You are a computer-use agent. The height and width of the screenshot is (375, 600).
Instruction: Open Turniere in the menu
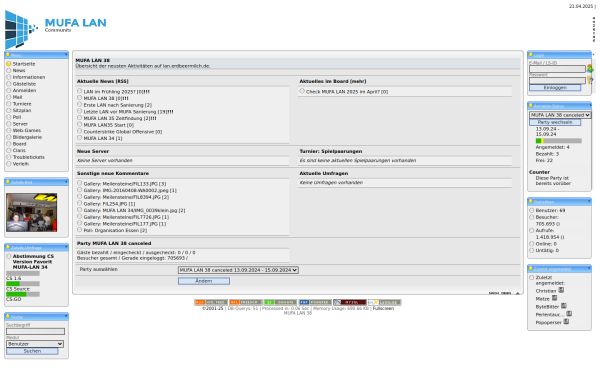pos(22,104)
